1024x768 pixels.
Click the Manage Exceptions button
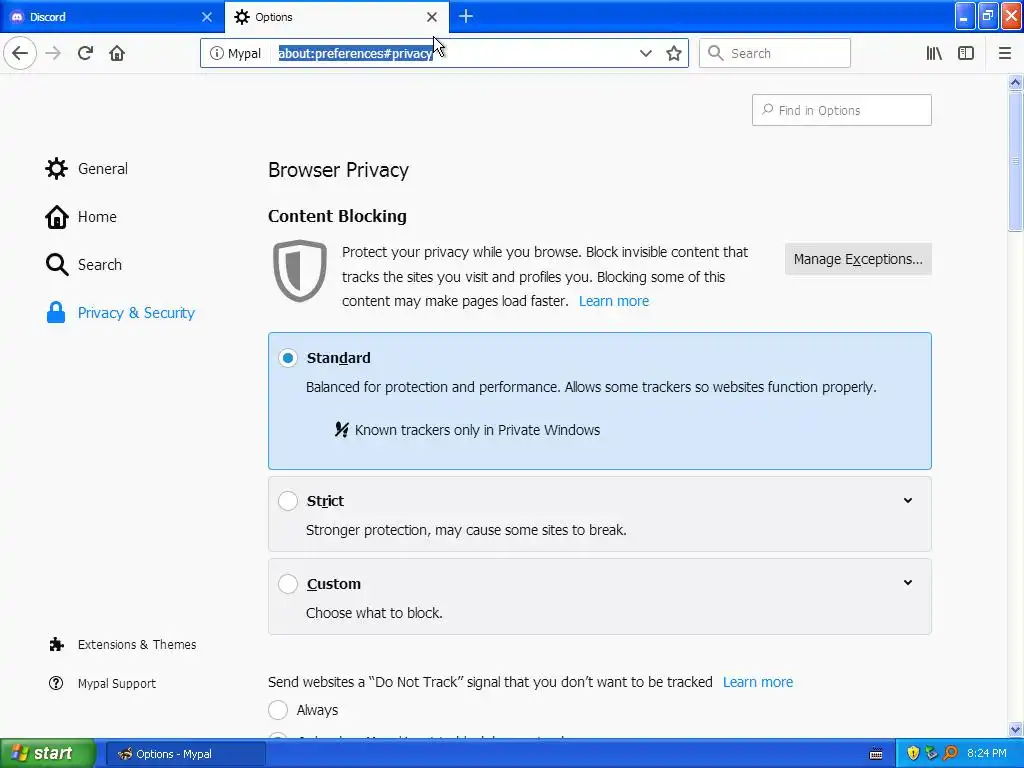pyautogui.click(x=858, y=259)
